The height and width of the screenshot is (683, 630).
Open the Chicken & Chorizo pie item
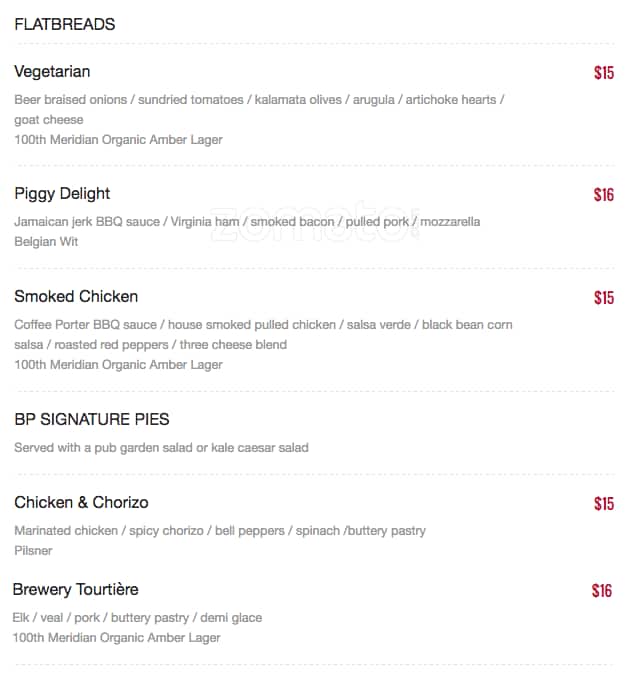coord(81,502)
